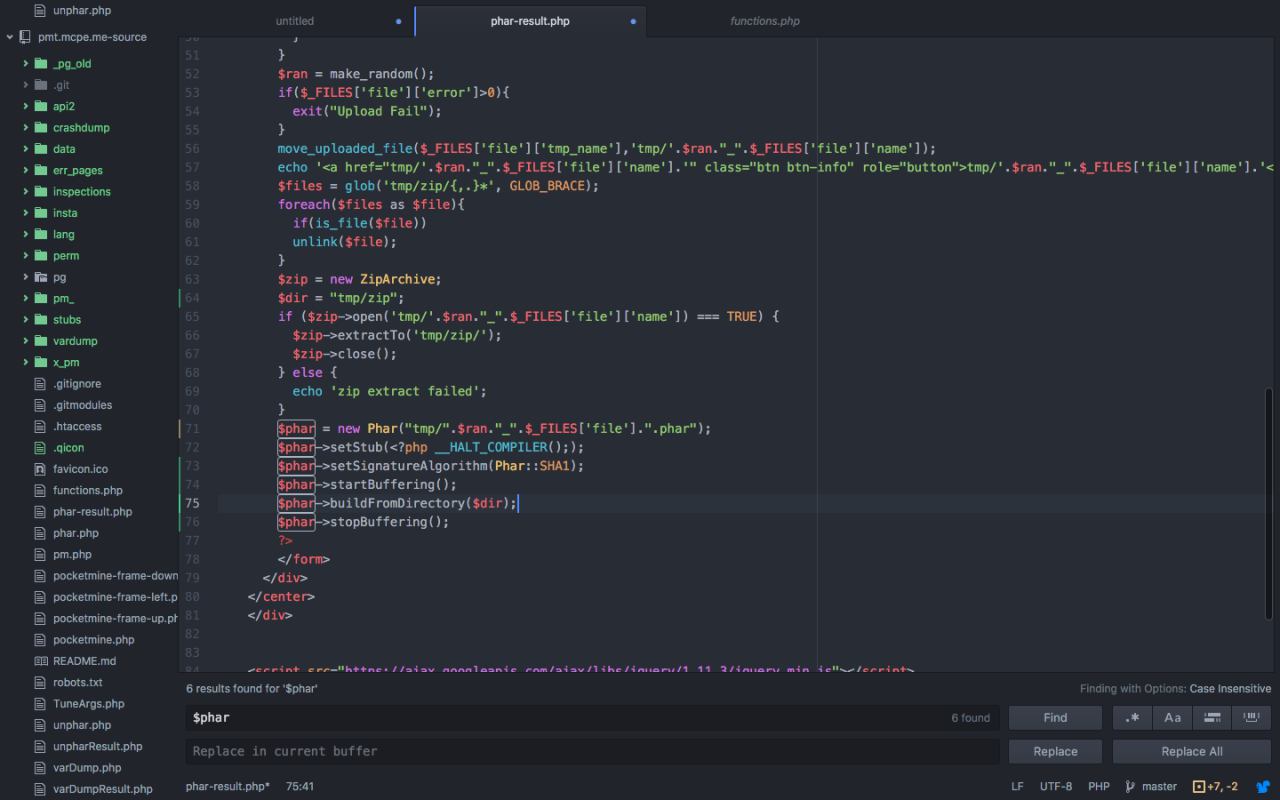Click the TuneArgs.php file icon
This screenshot has width=1280, height=800.
point(41,704)
